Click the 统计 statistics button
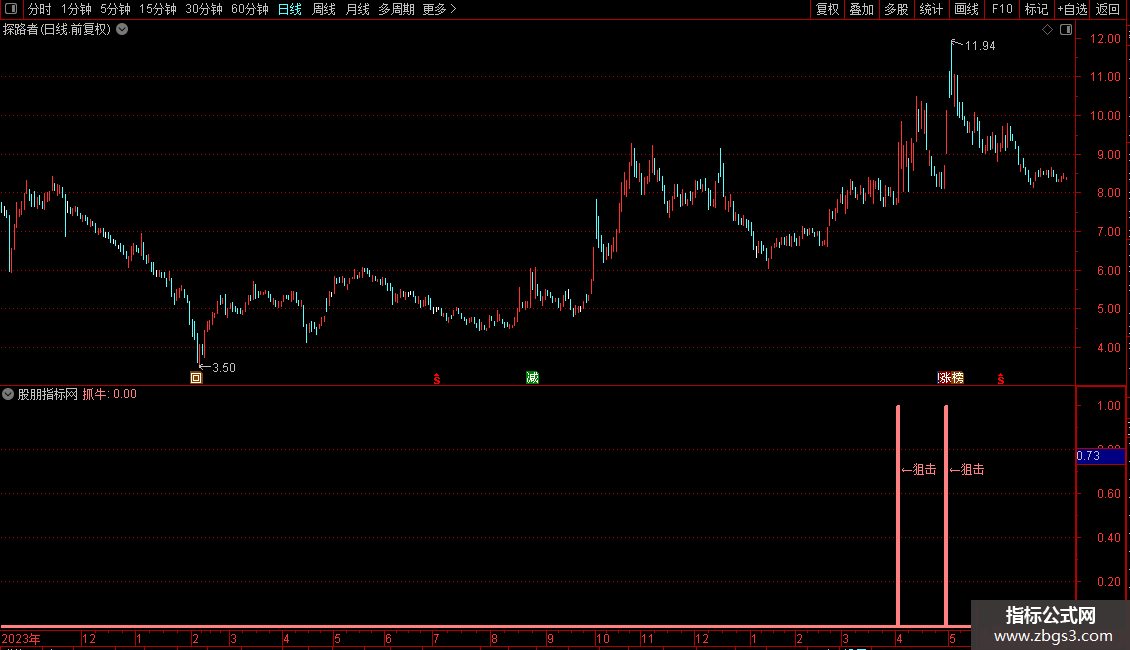 point(930,9)
